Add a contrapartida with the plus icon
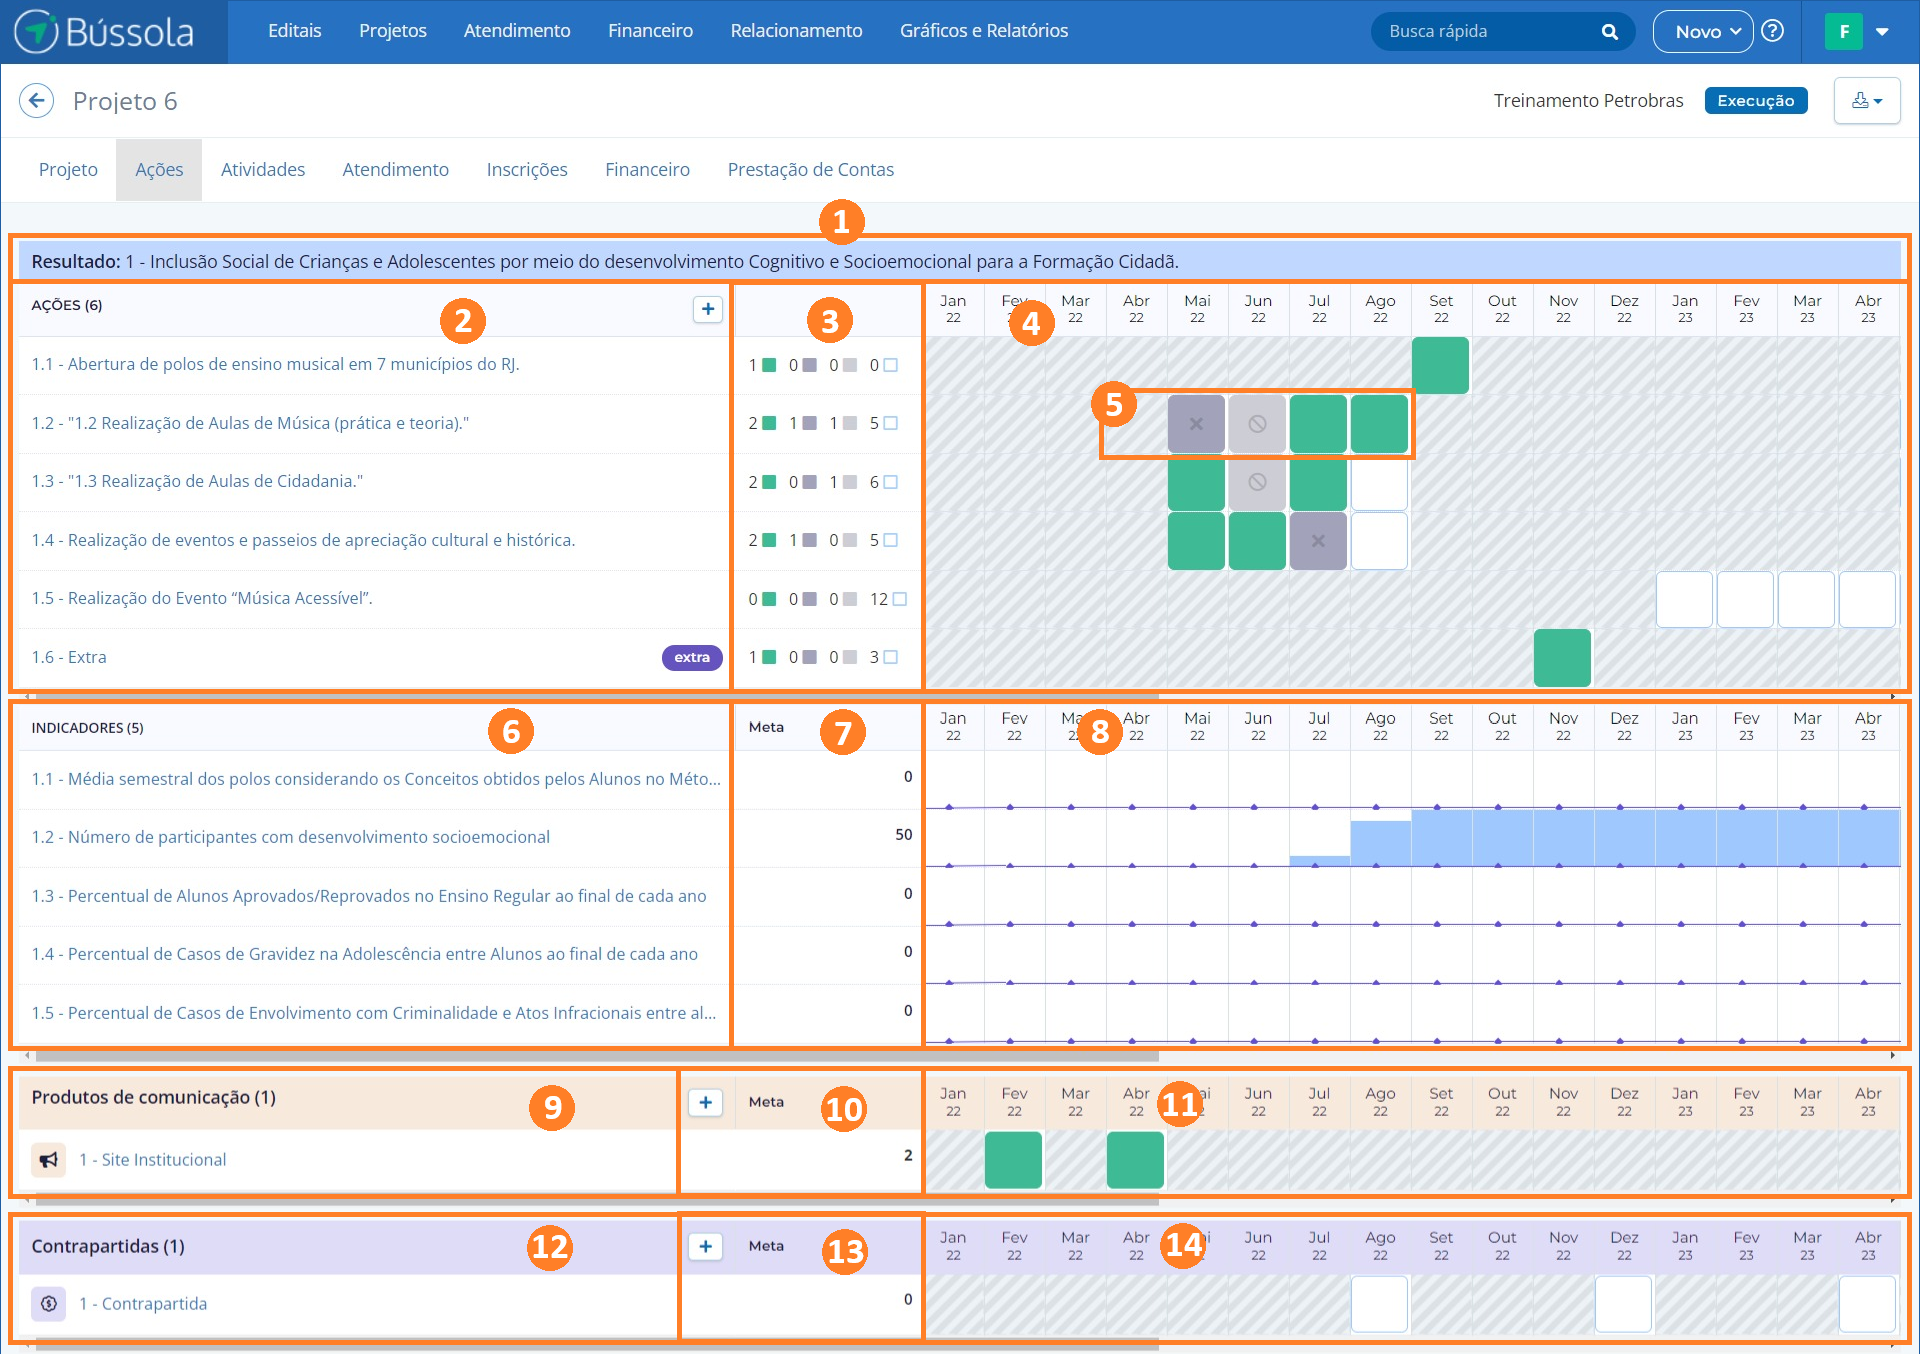1920x1354 pixels. pos(705,1246)
